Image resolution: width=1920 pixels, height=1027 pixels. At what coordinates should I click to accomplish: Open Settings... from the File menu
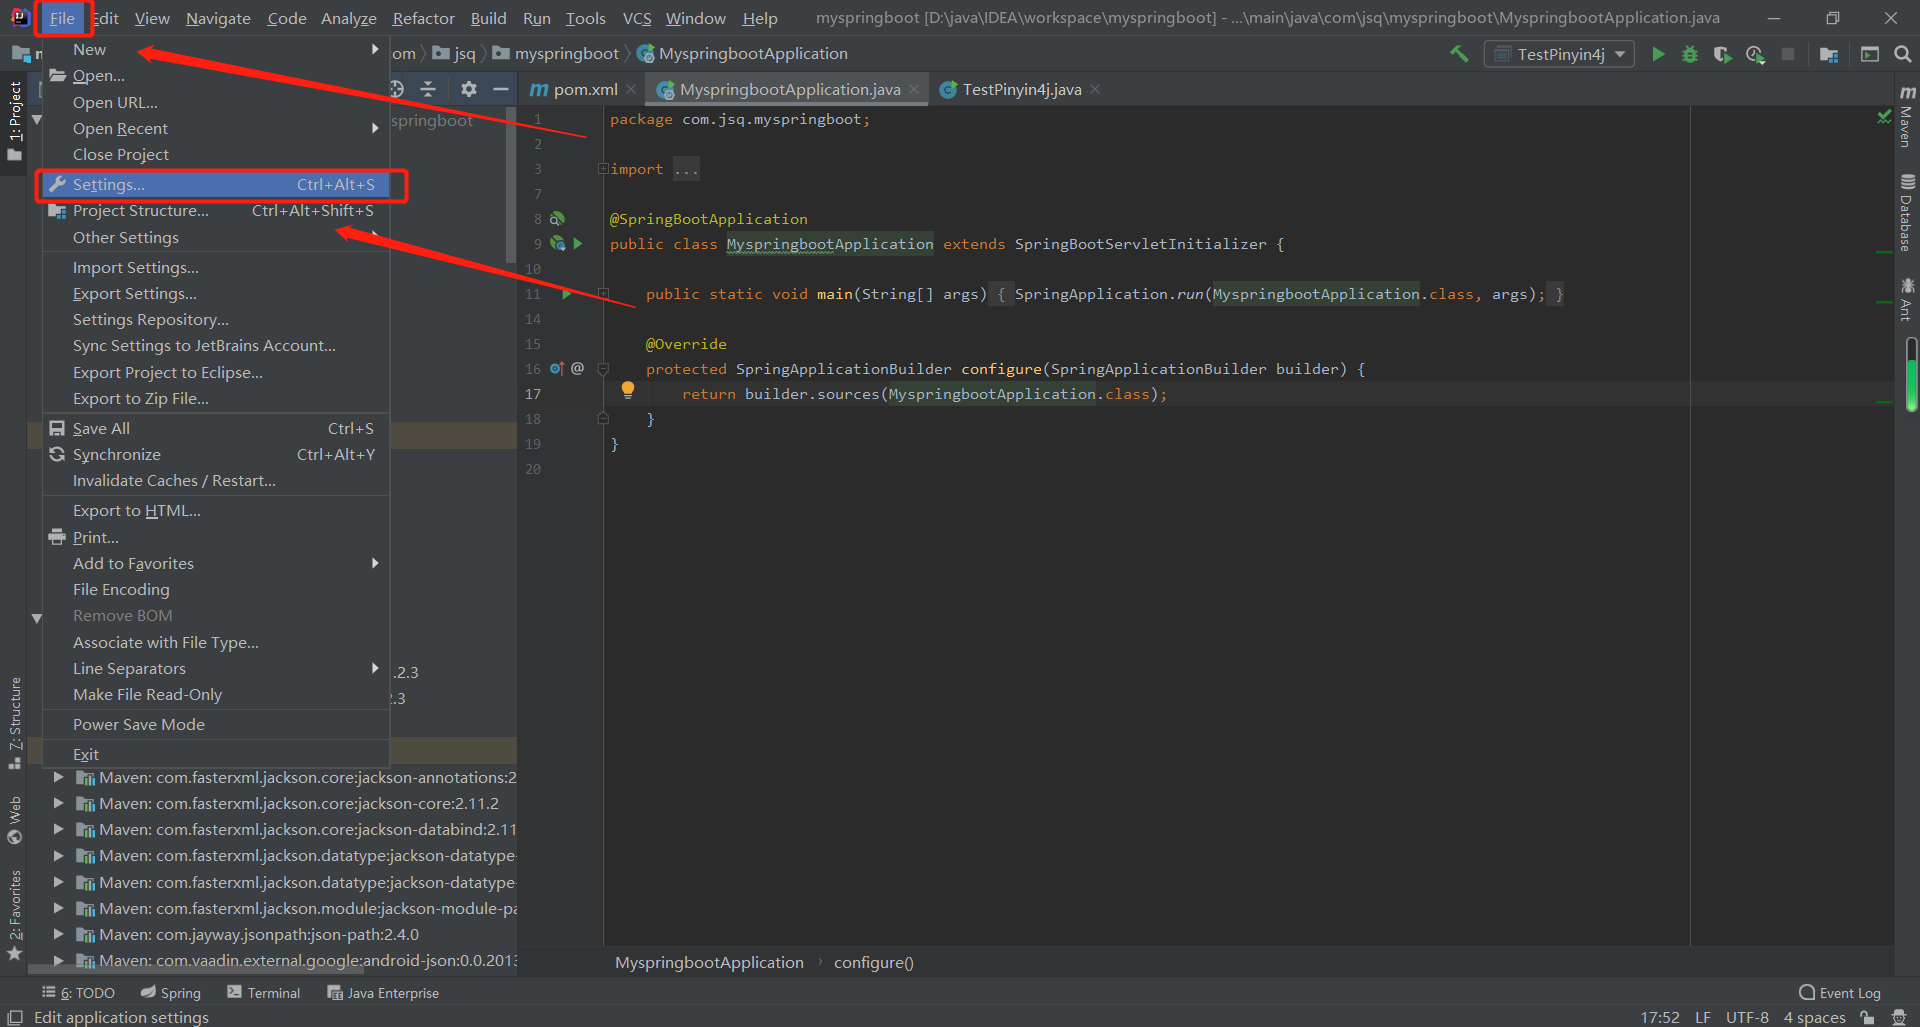(x=216, y=185)
